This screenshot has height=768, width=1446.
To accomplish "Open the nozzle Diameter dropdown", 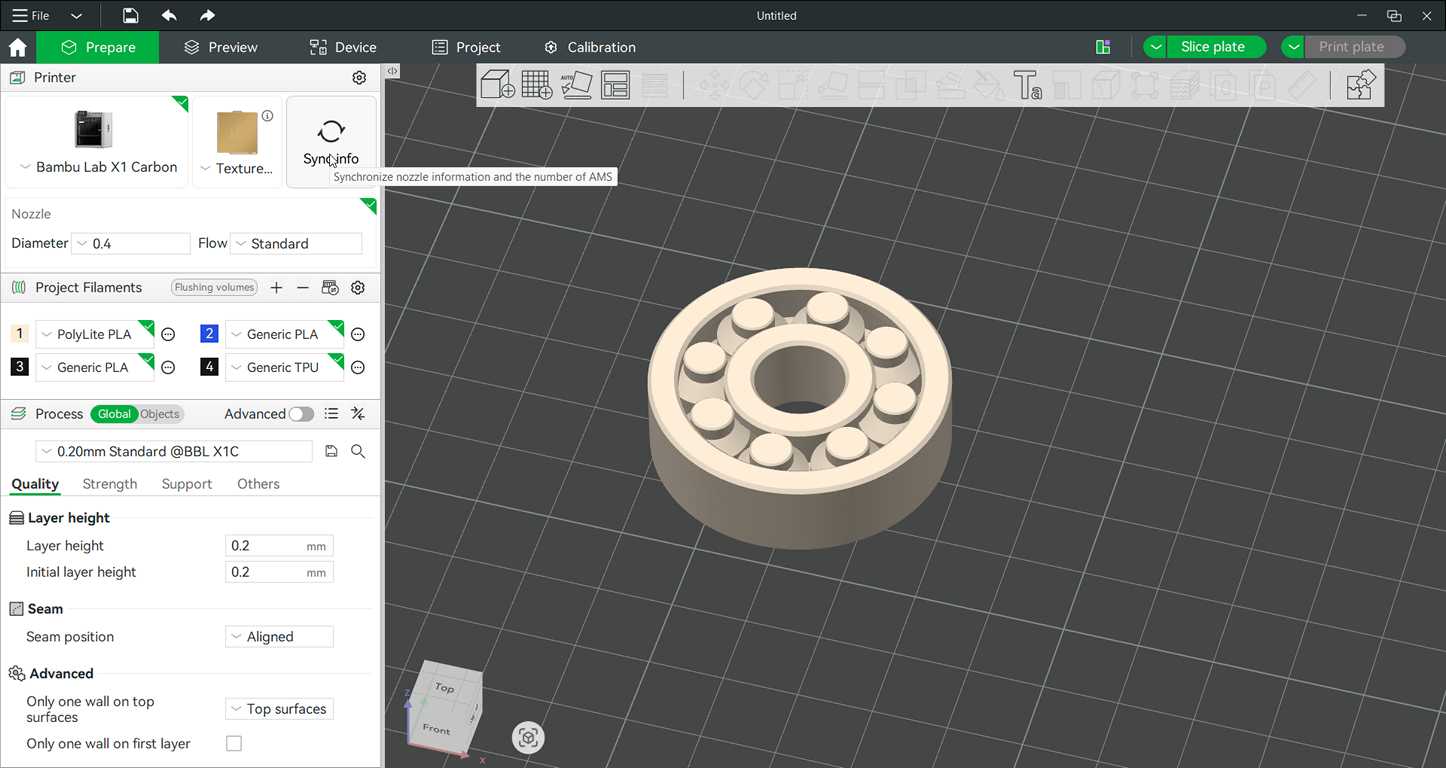I will [x=131, y=243].
